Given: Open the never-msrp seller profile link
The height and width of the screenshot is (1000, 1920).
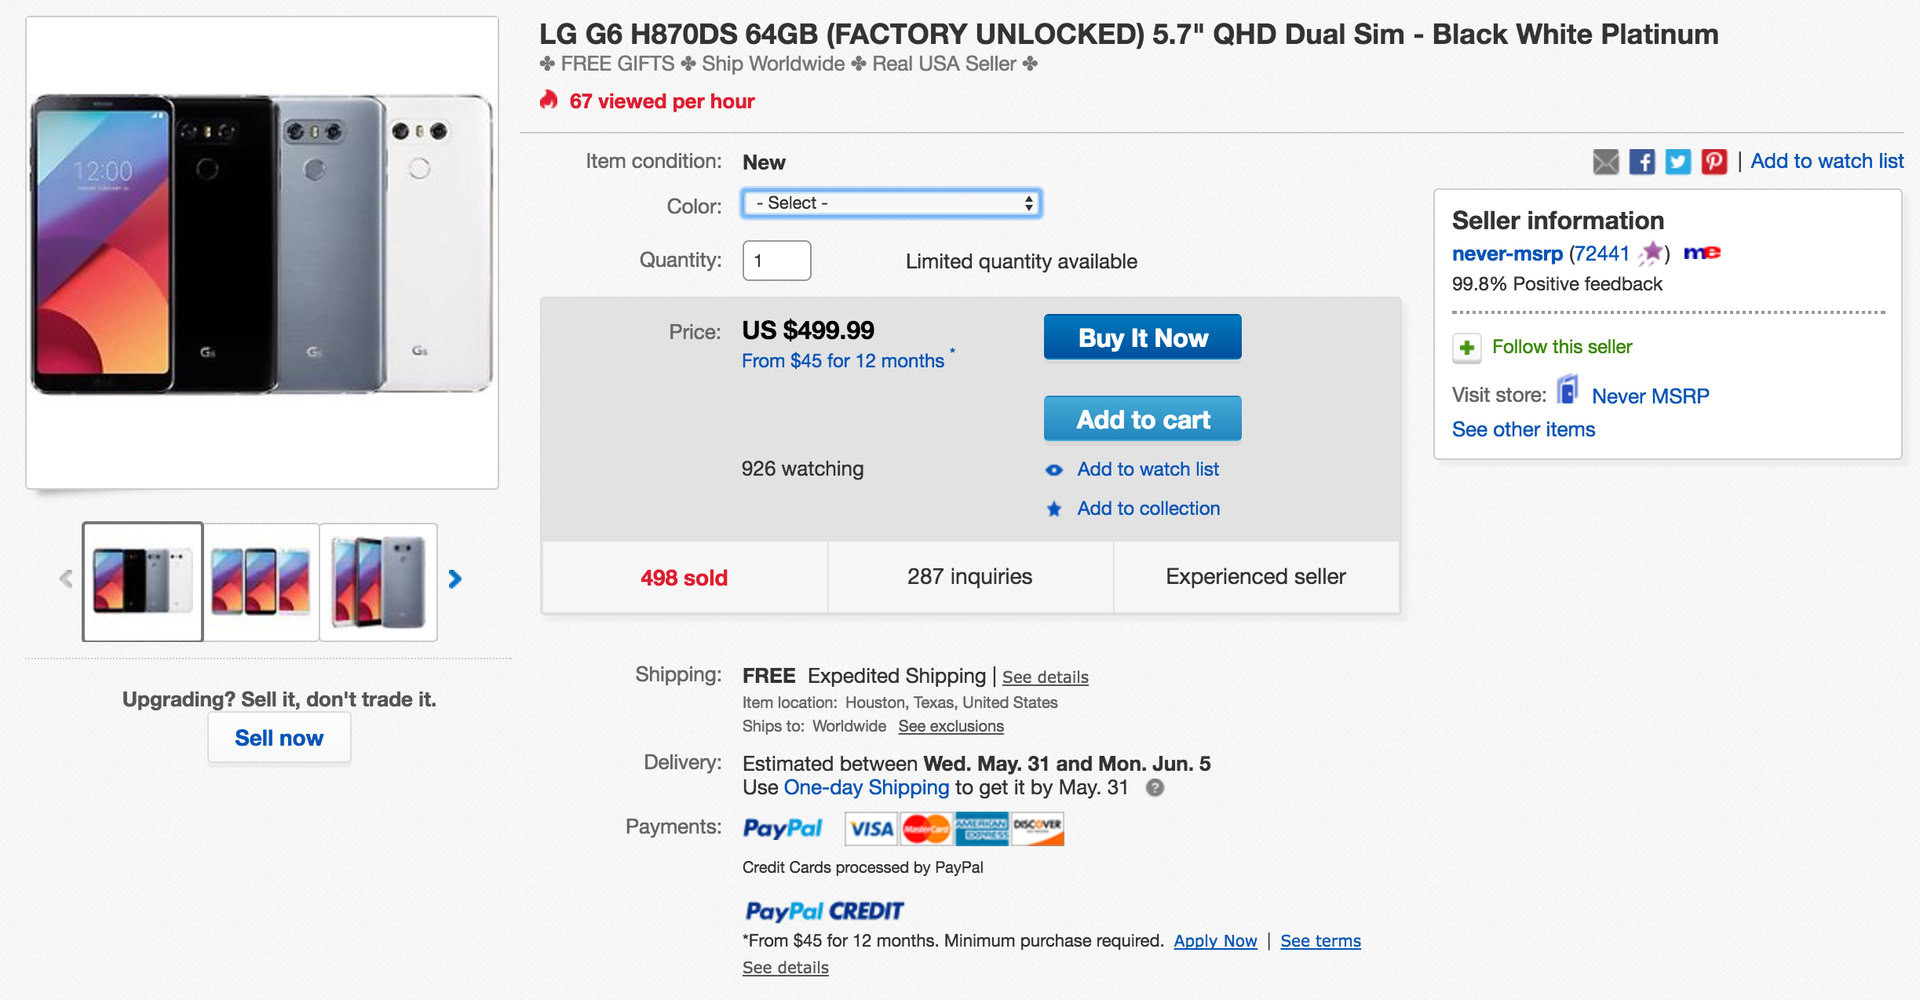Looking at the screenshot, I should (x=1507, y=254).
